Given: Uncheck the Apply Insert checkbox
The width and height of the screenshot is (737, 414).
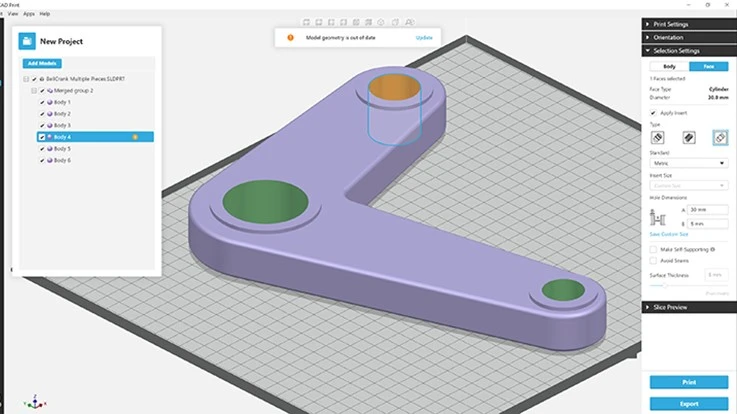Looking at the screenshot, I should pyautogui.click(x=652, y=113).
